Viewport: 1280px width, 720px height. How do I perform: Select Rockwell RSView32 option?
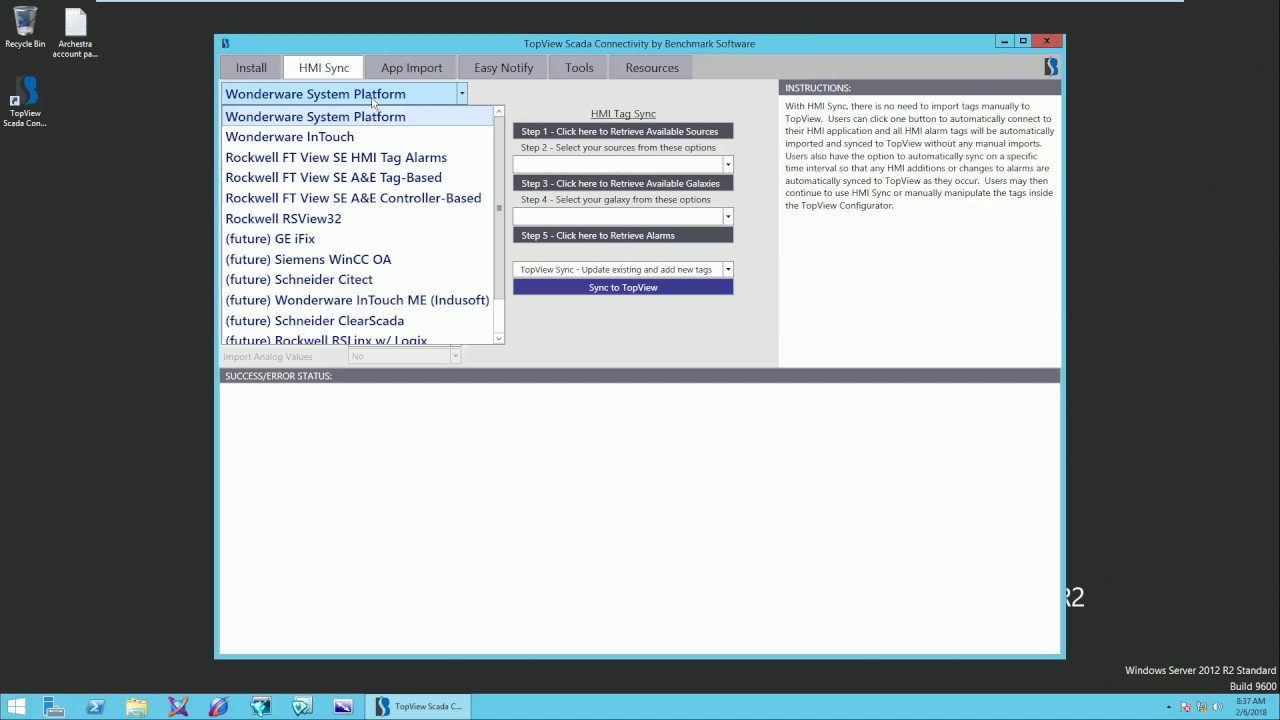358,219
